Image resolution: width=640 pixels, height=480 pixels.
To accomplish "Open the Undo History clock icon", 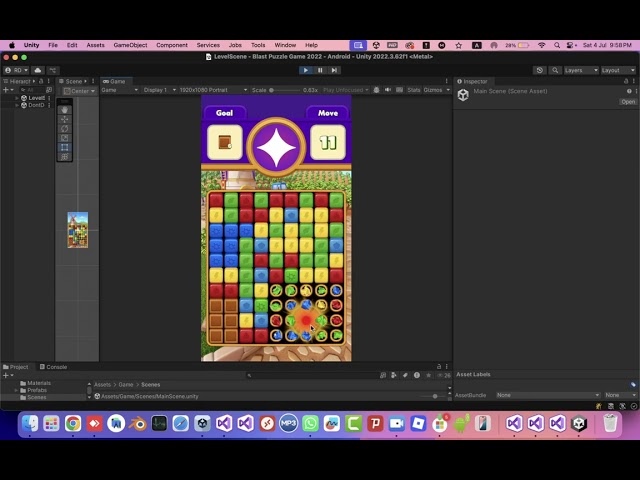I will (x=540, y=70).
